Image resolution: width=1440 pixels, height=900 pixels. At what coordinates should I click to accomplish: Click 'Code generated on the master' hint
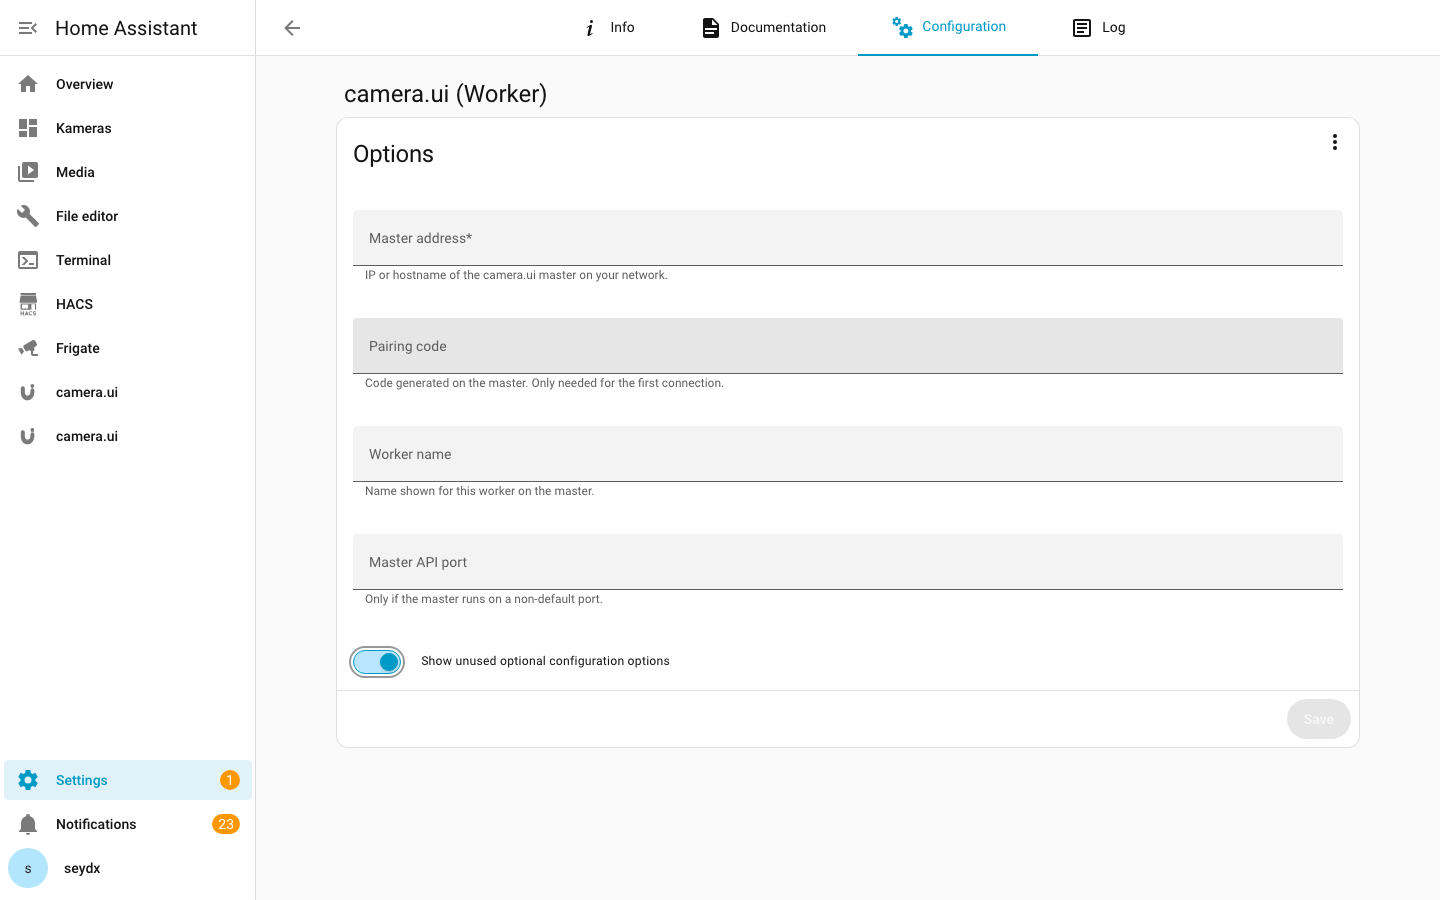click(x=544, y=383)
